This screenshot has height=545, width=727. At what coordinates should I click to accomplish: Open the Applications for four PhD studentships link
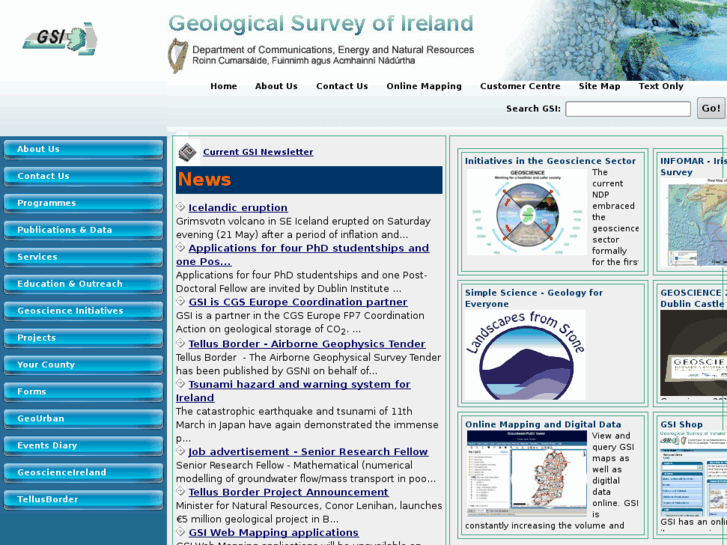pyautogui.click(x=302, y=254)
